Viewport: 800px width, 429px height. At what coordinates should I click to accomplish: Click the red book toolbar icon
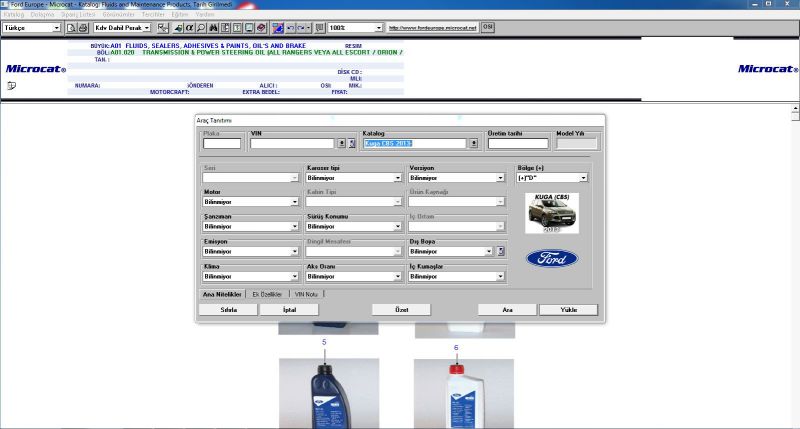(x=261, y=28)
